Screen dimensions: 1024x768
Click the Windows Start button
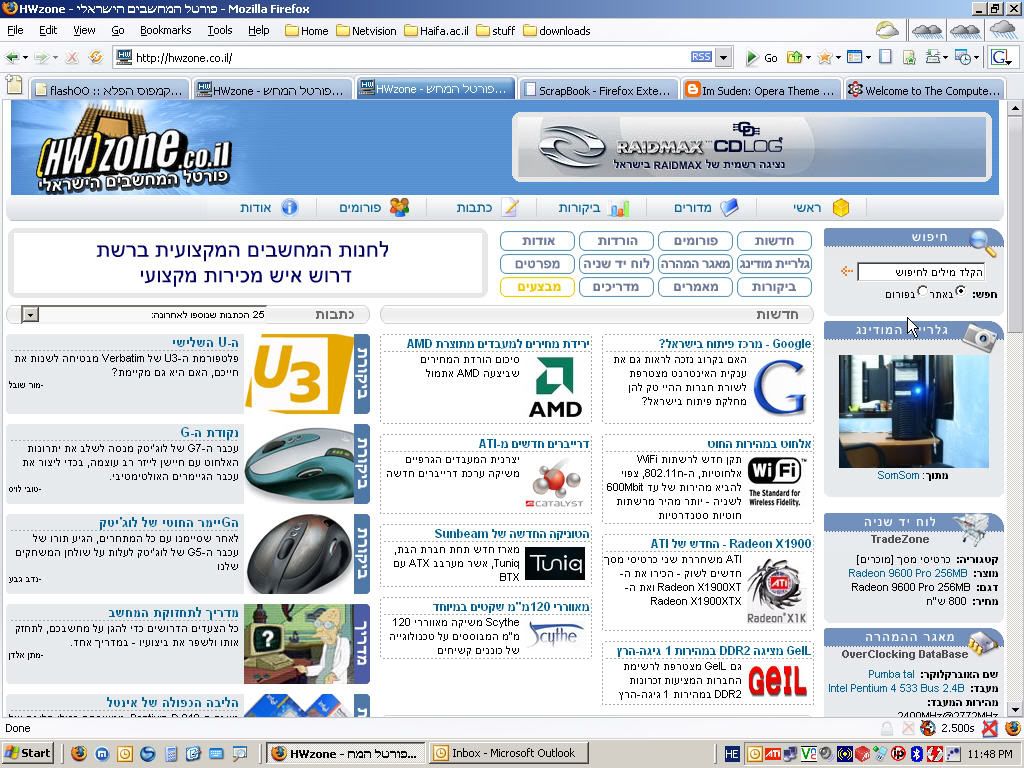coord(28,754)
